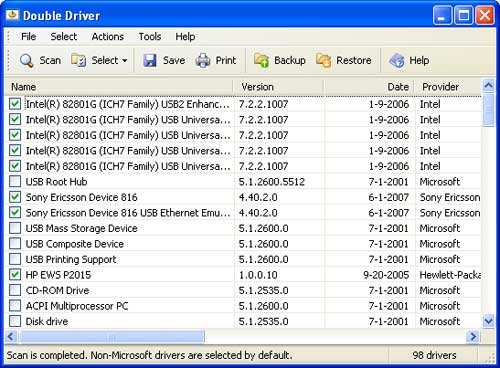Click the Help toolbar icon
Screen dimensions: 500x368
(x=397, y=60)
